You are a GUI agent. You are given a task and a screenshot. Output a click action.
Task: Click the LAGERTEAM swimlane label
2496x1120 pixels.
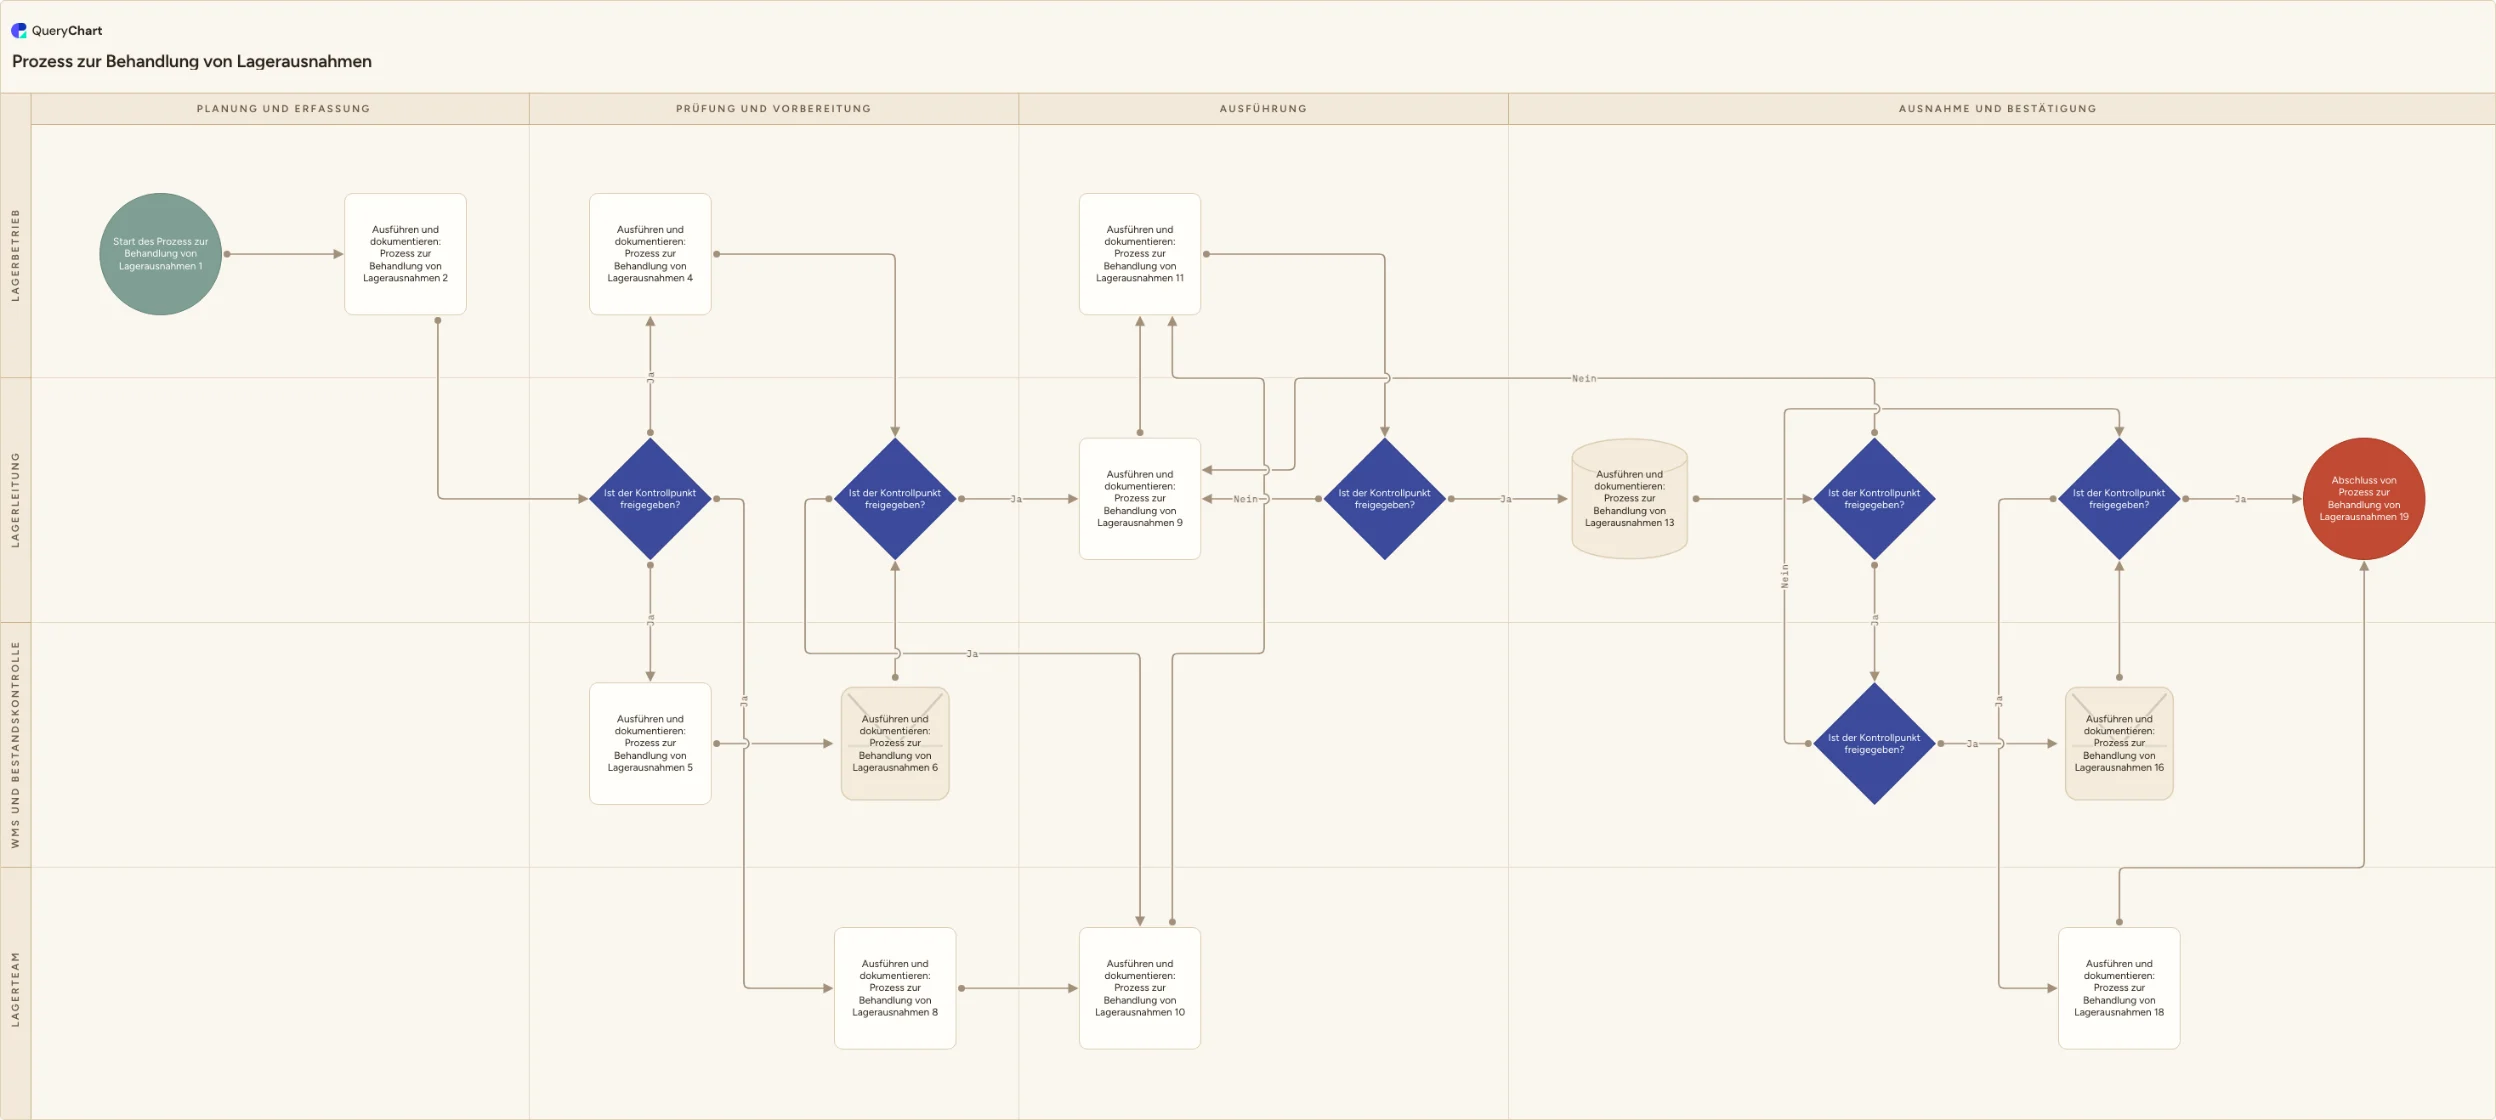(x=15, y=989)
